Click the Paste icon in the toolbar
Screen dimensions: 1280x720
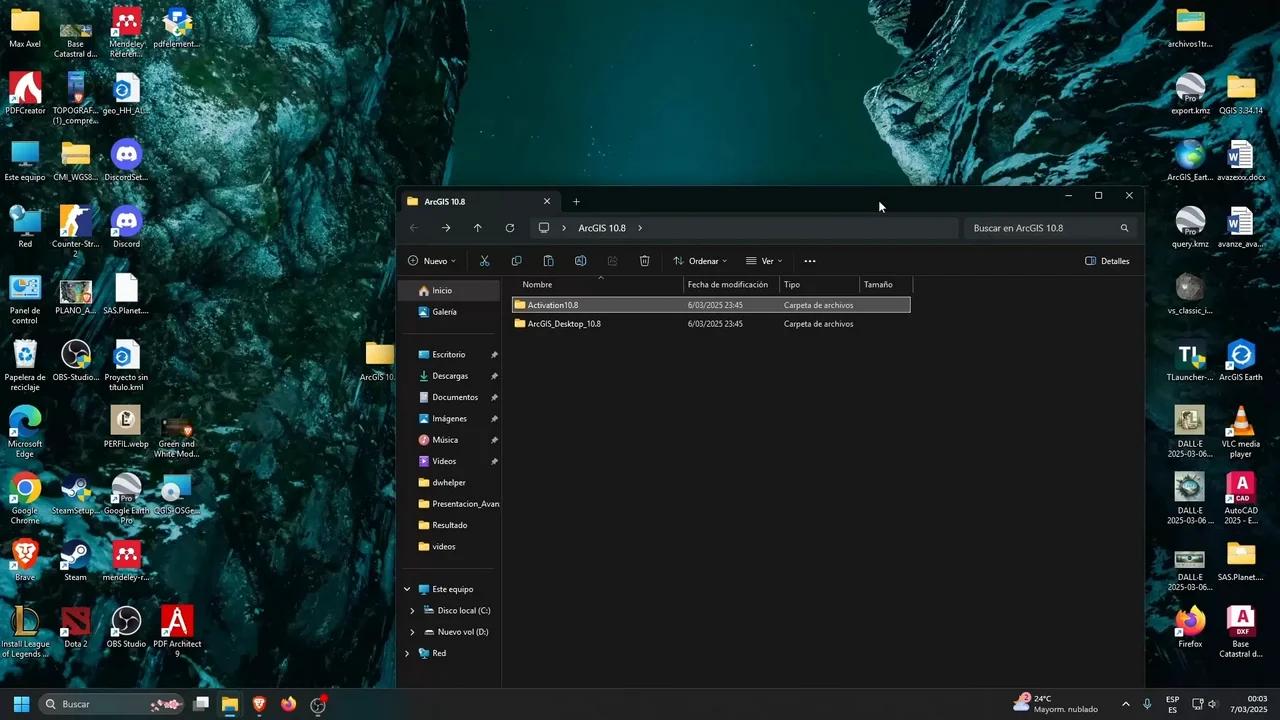click(x=548, y=261)
